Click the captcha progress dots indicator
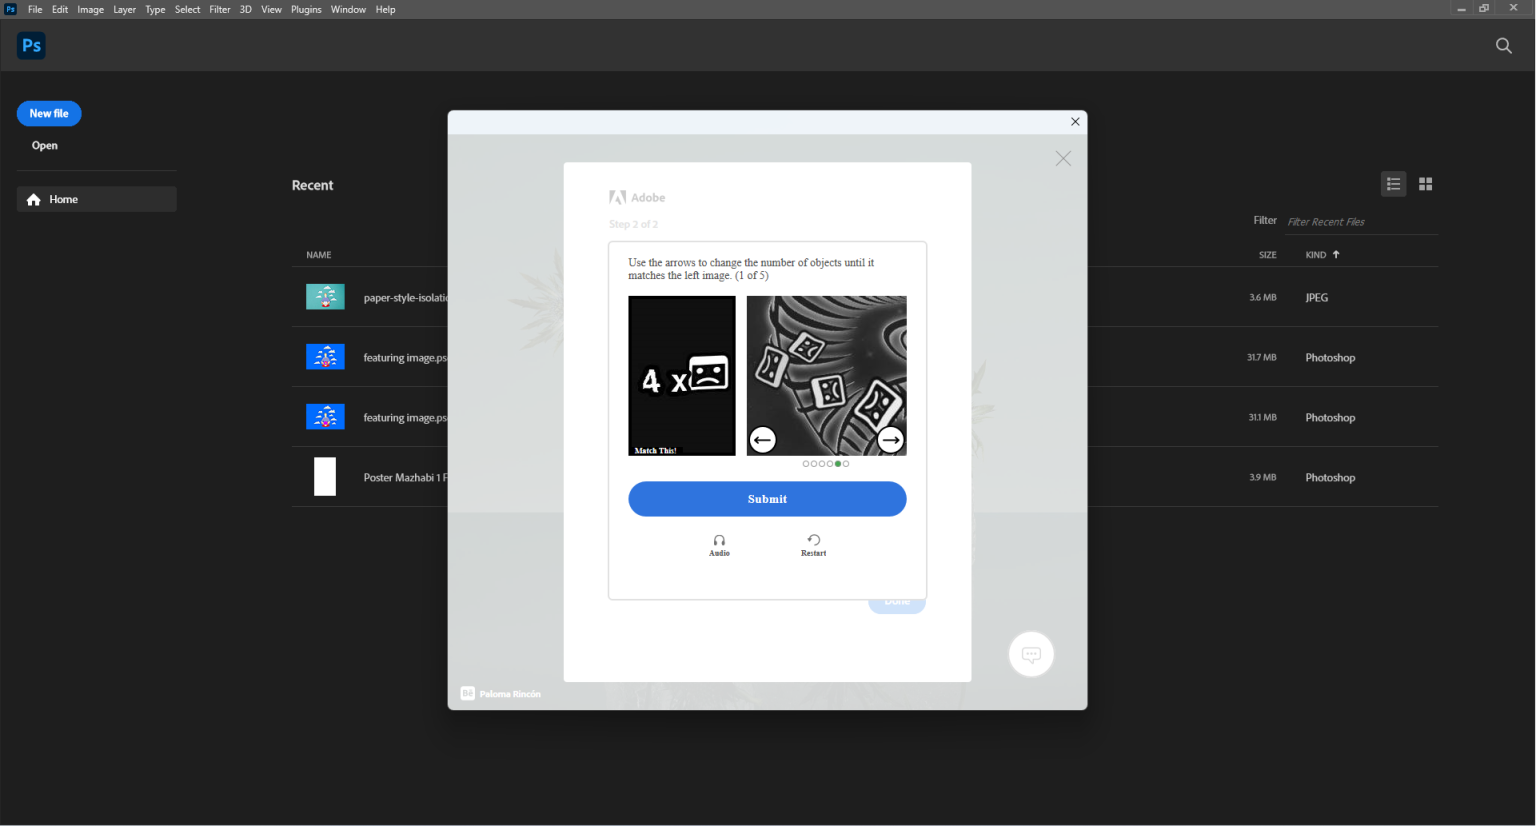The width and height of the screenshot is (1536, 826). click(x=826, y=464)
